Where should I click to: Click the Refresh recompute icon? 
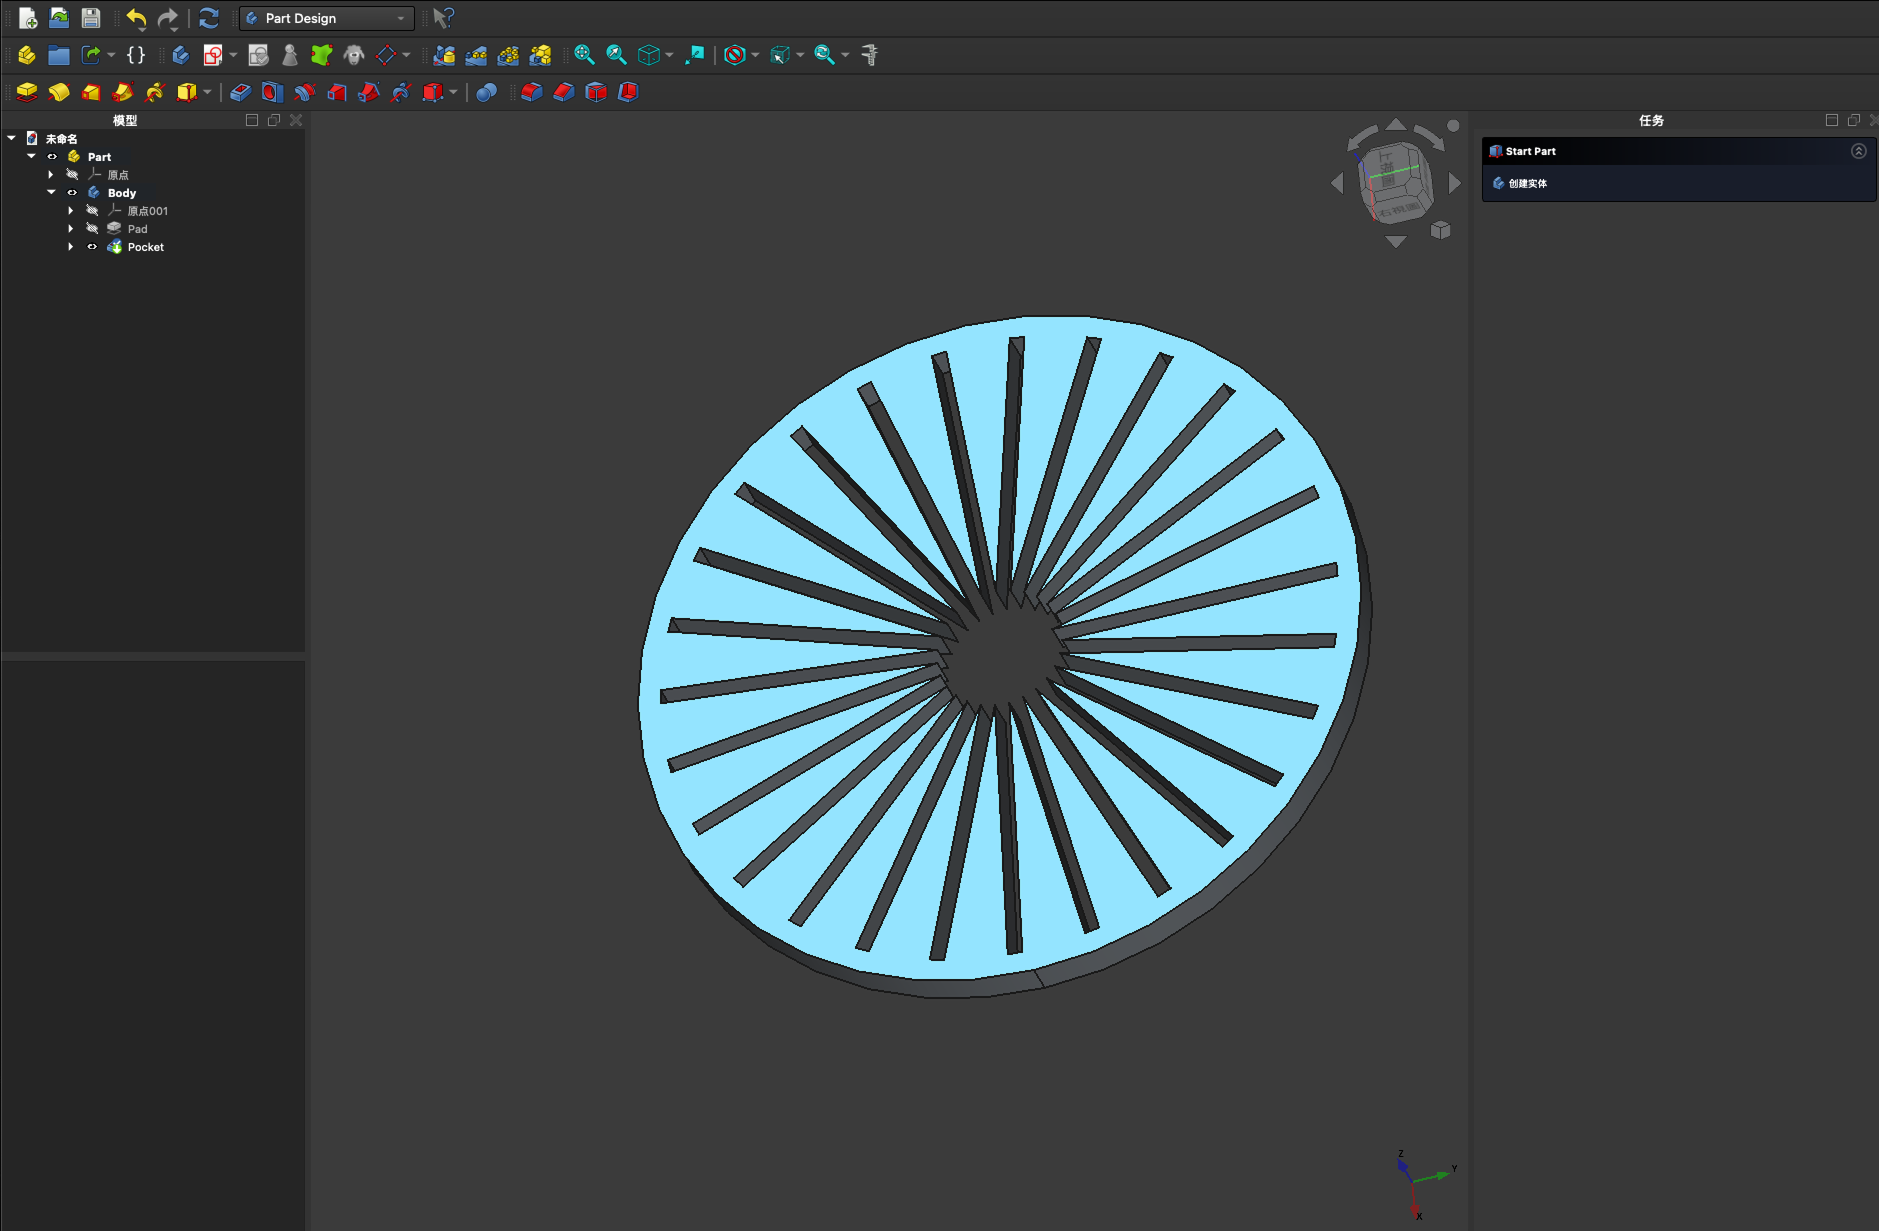(208, 18)
